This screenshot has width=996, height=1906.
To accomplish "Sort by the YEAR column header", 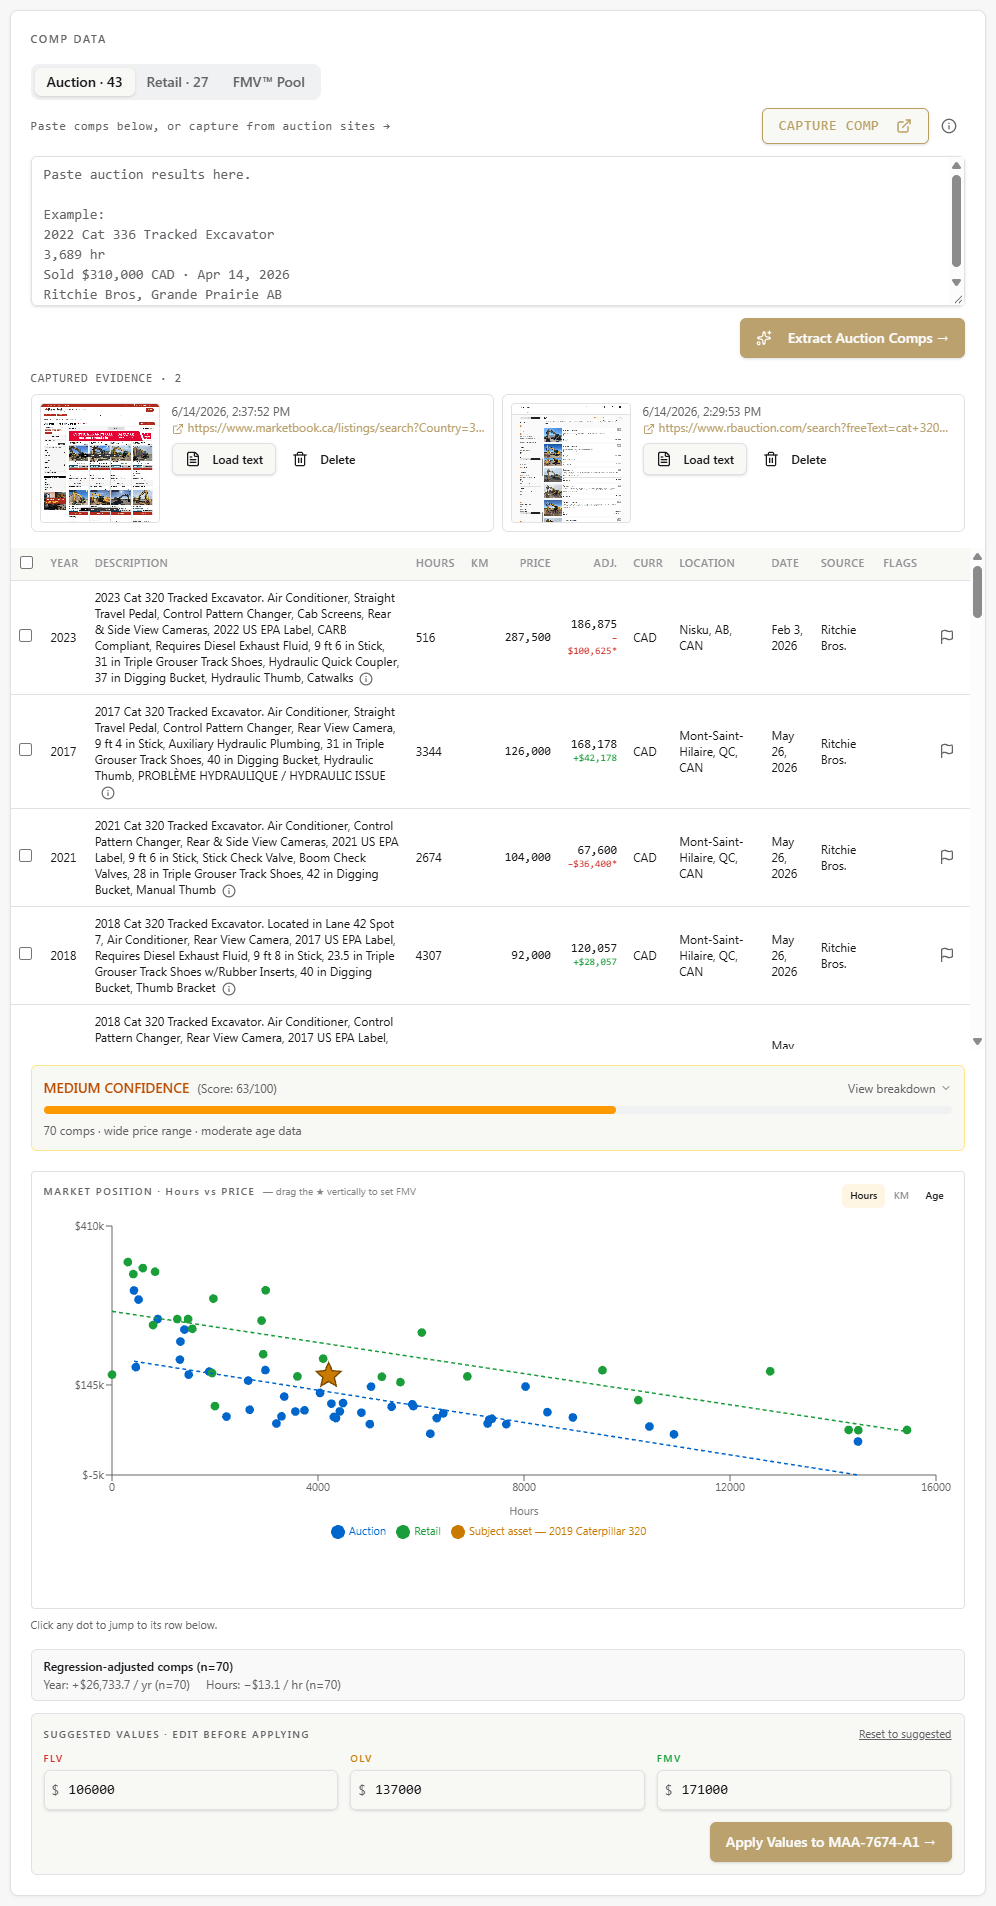I will (x=64, y=563).
